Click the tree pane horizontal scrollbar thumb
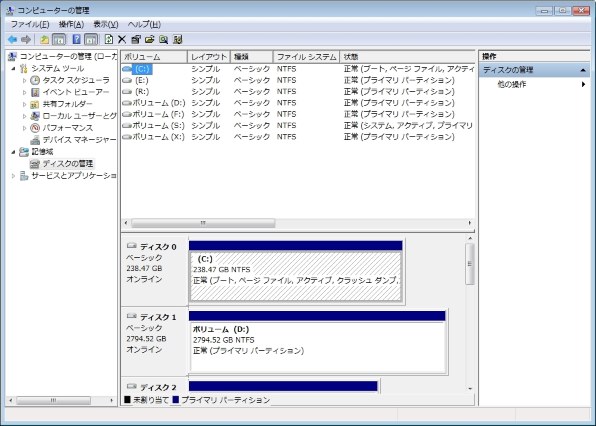The height and width of the screenshot is (426, 596). [54, 400]
